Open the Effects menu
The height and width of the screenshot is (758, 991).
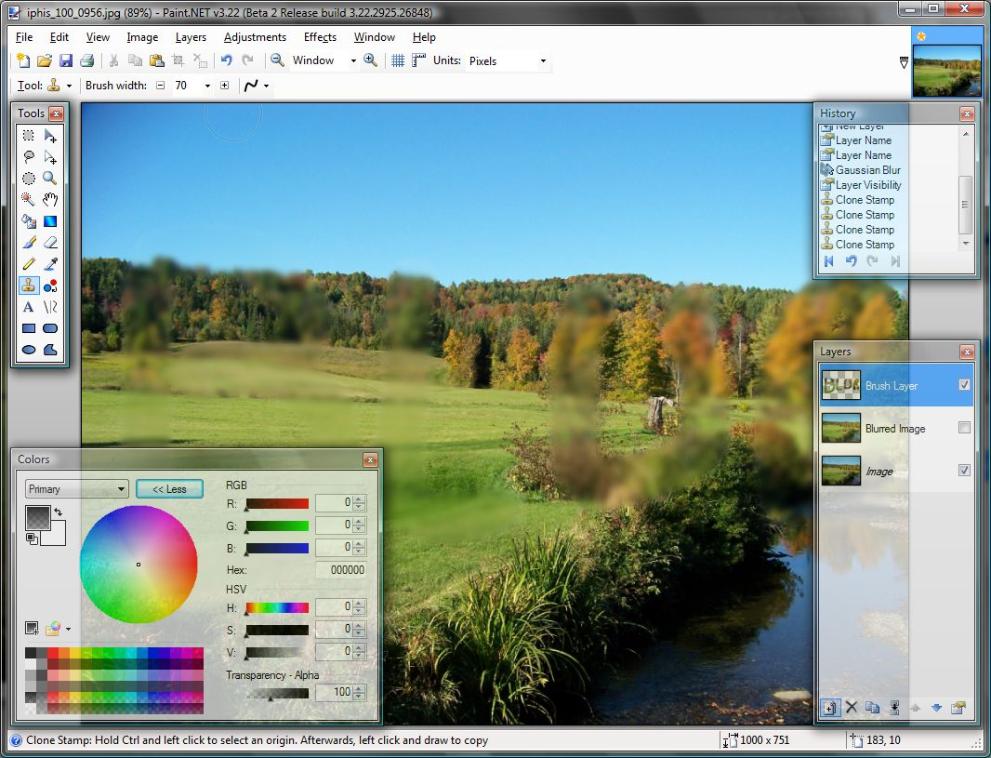[320, 37]
